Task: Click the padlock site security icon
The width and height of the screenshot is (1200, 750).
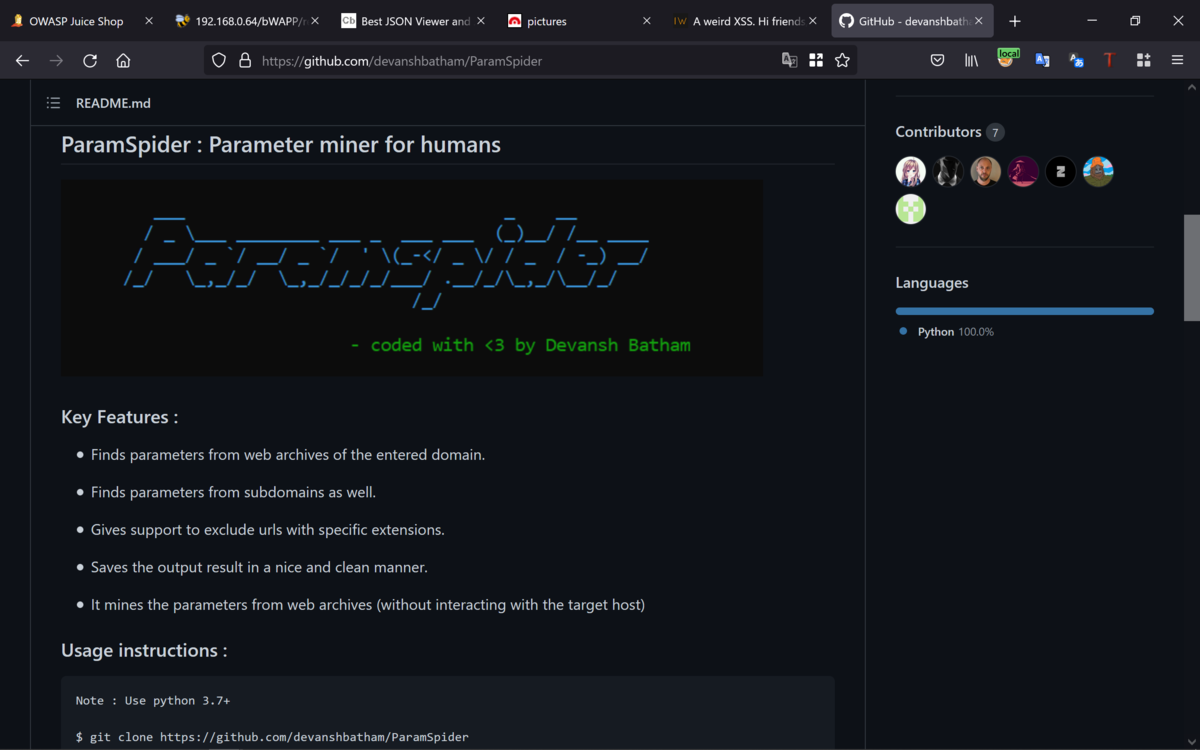Action: 245,61
